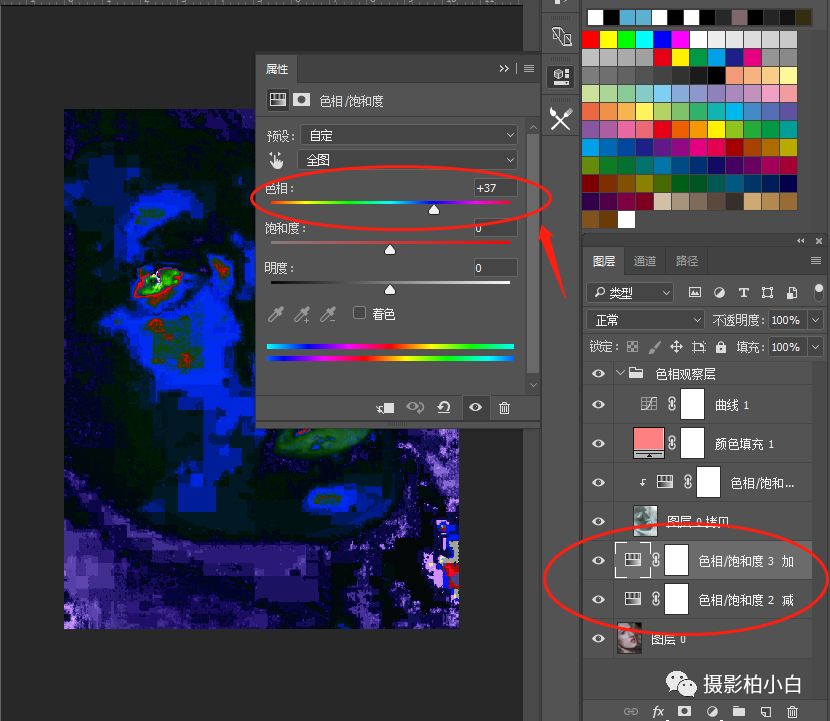Toggle visibility of 颜色填充 1 layer

598,443
